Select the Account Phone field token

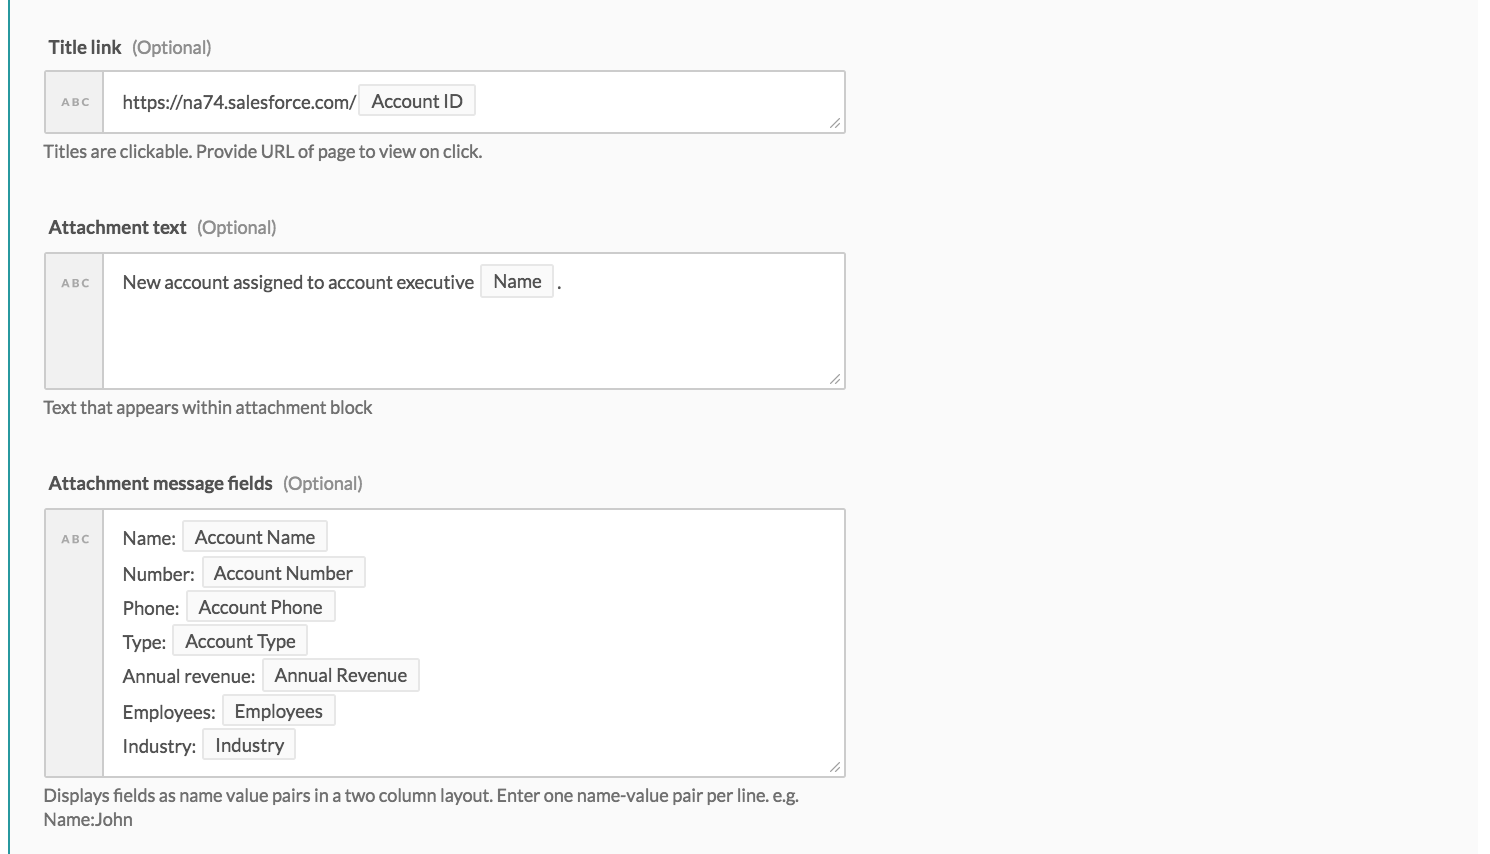pos(261,606)
